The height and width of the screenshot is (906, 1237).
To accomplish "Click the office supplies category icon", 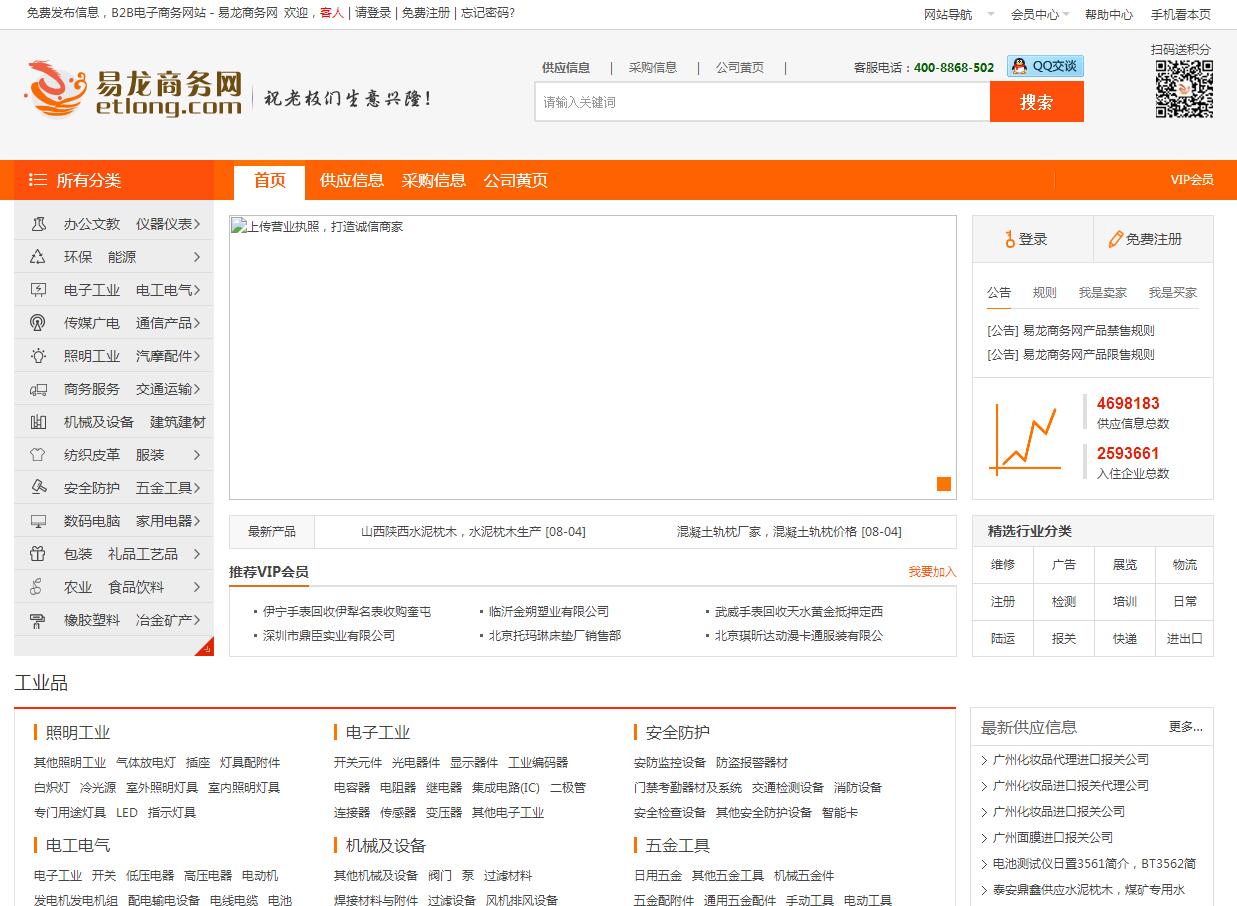I will tap(38, 224).
